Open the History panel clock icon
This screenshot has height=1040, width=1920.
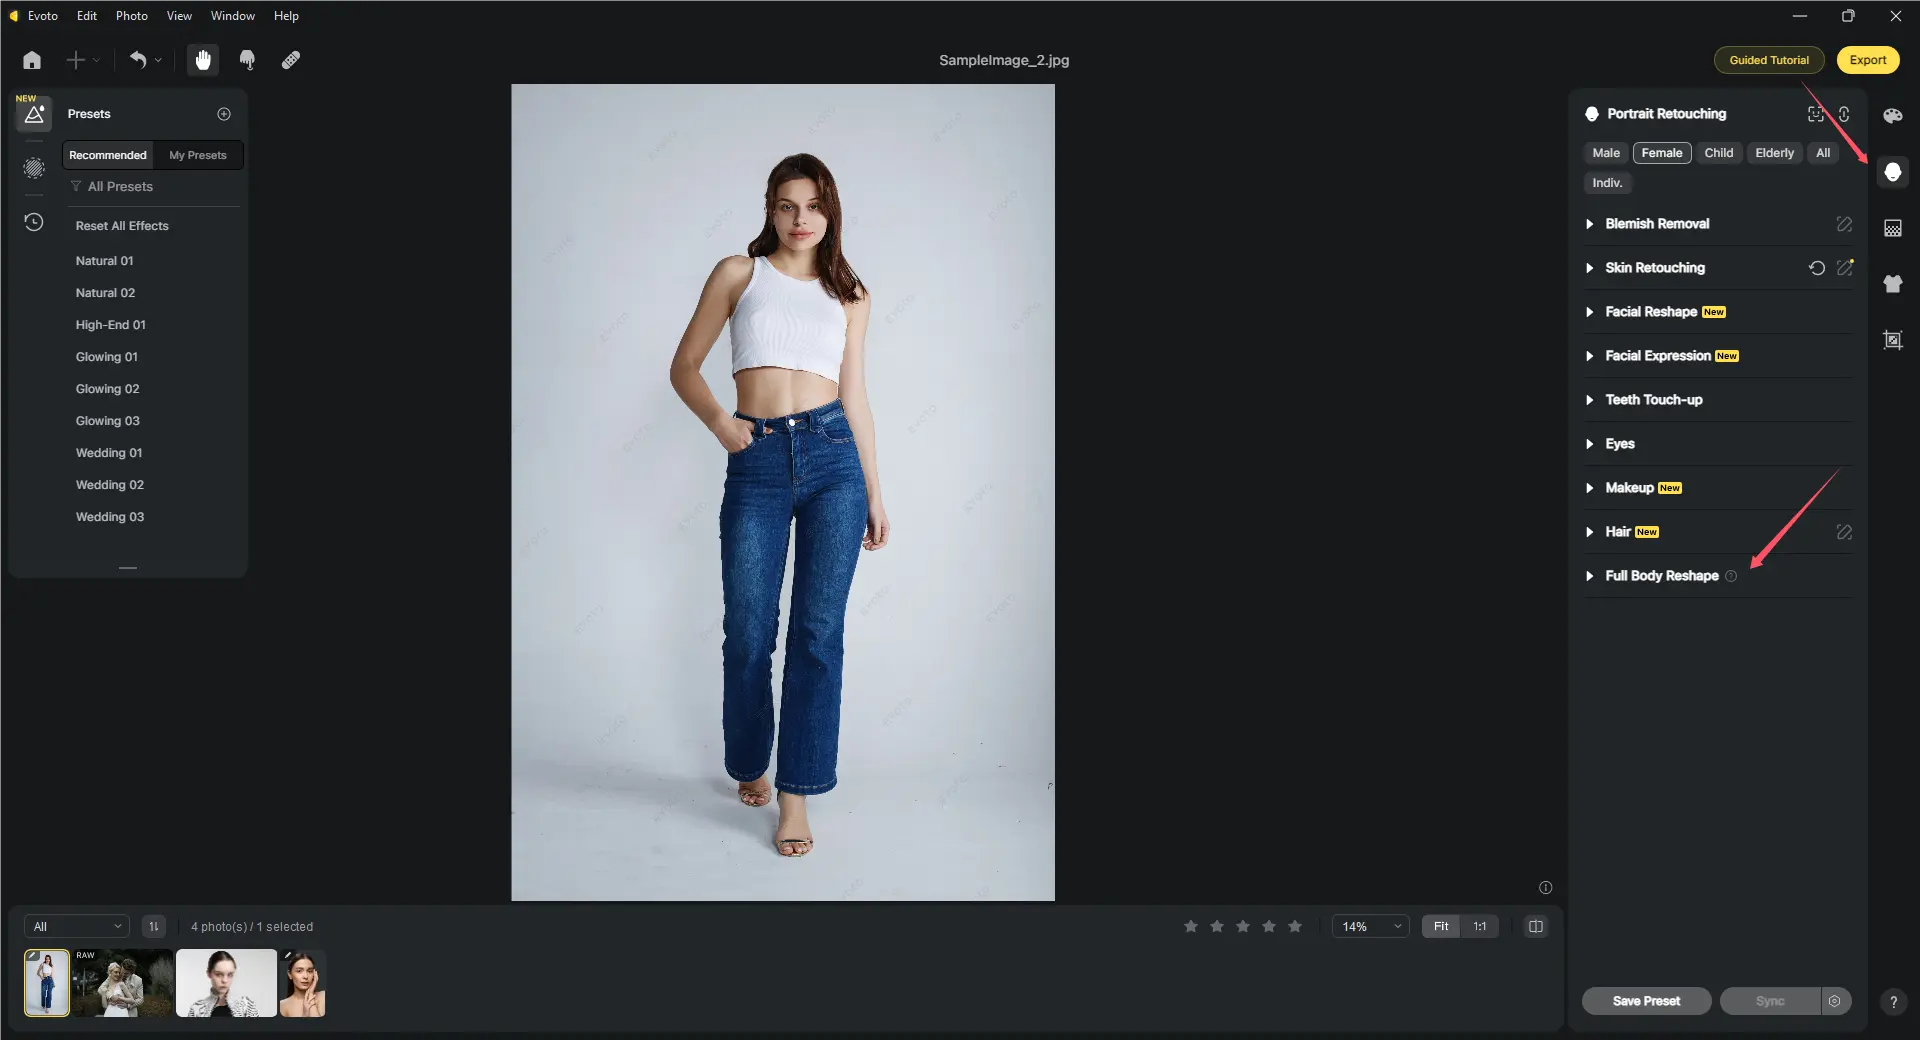(x=34, y=222)
